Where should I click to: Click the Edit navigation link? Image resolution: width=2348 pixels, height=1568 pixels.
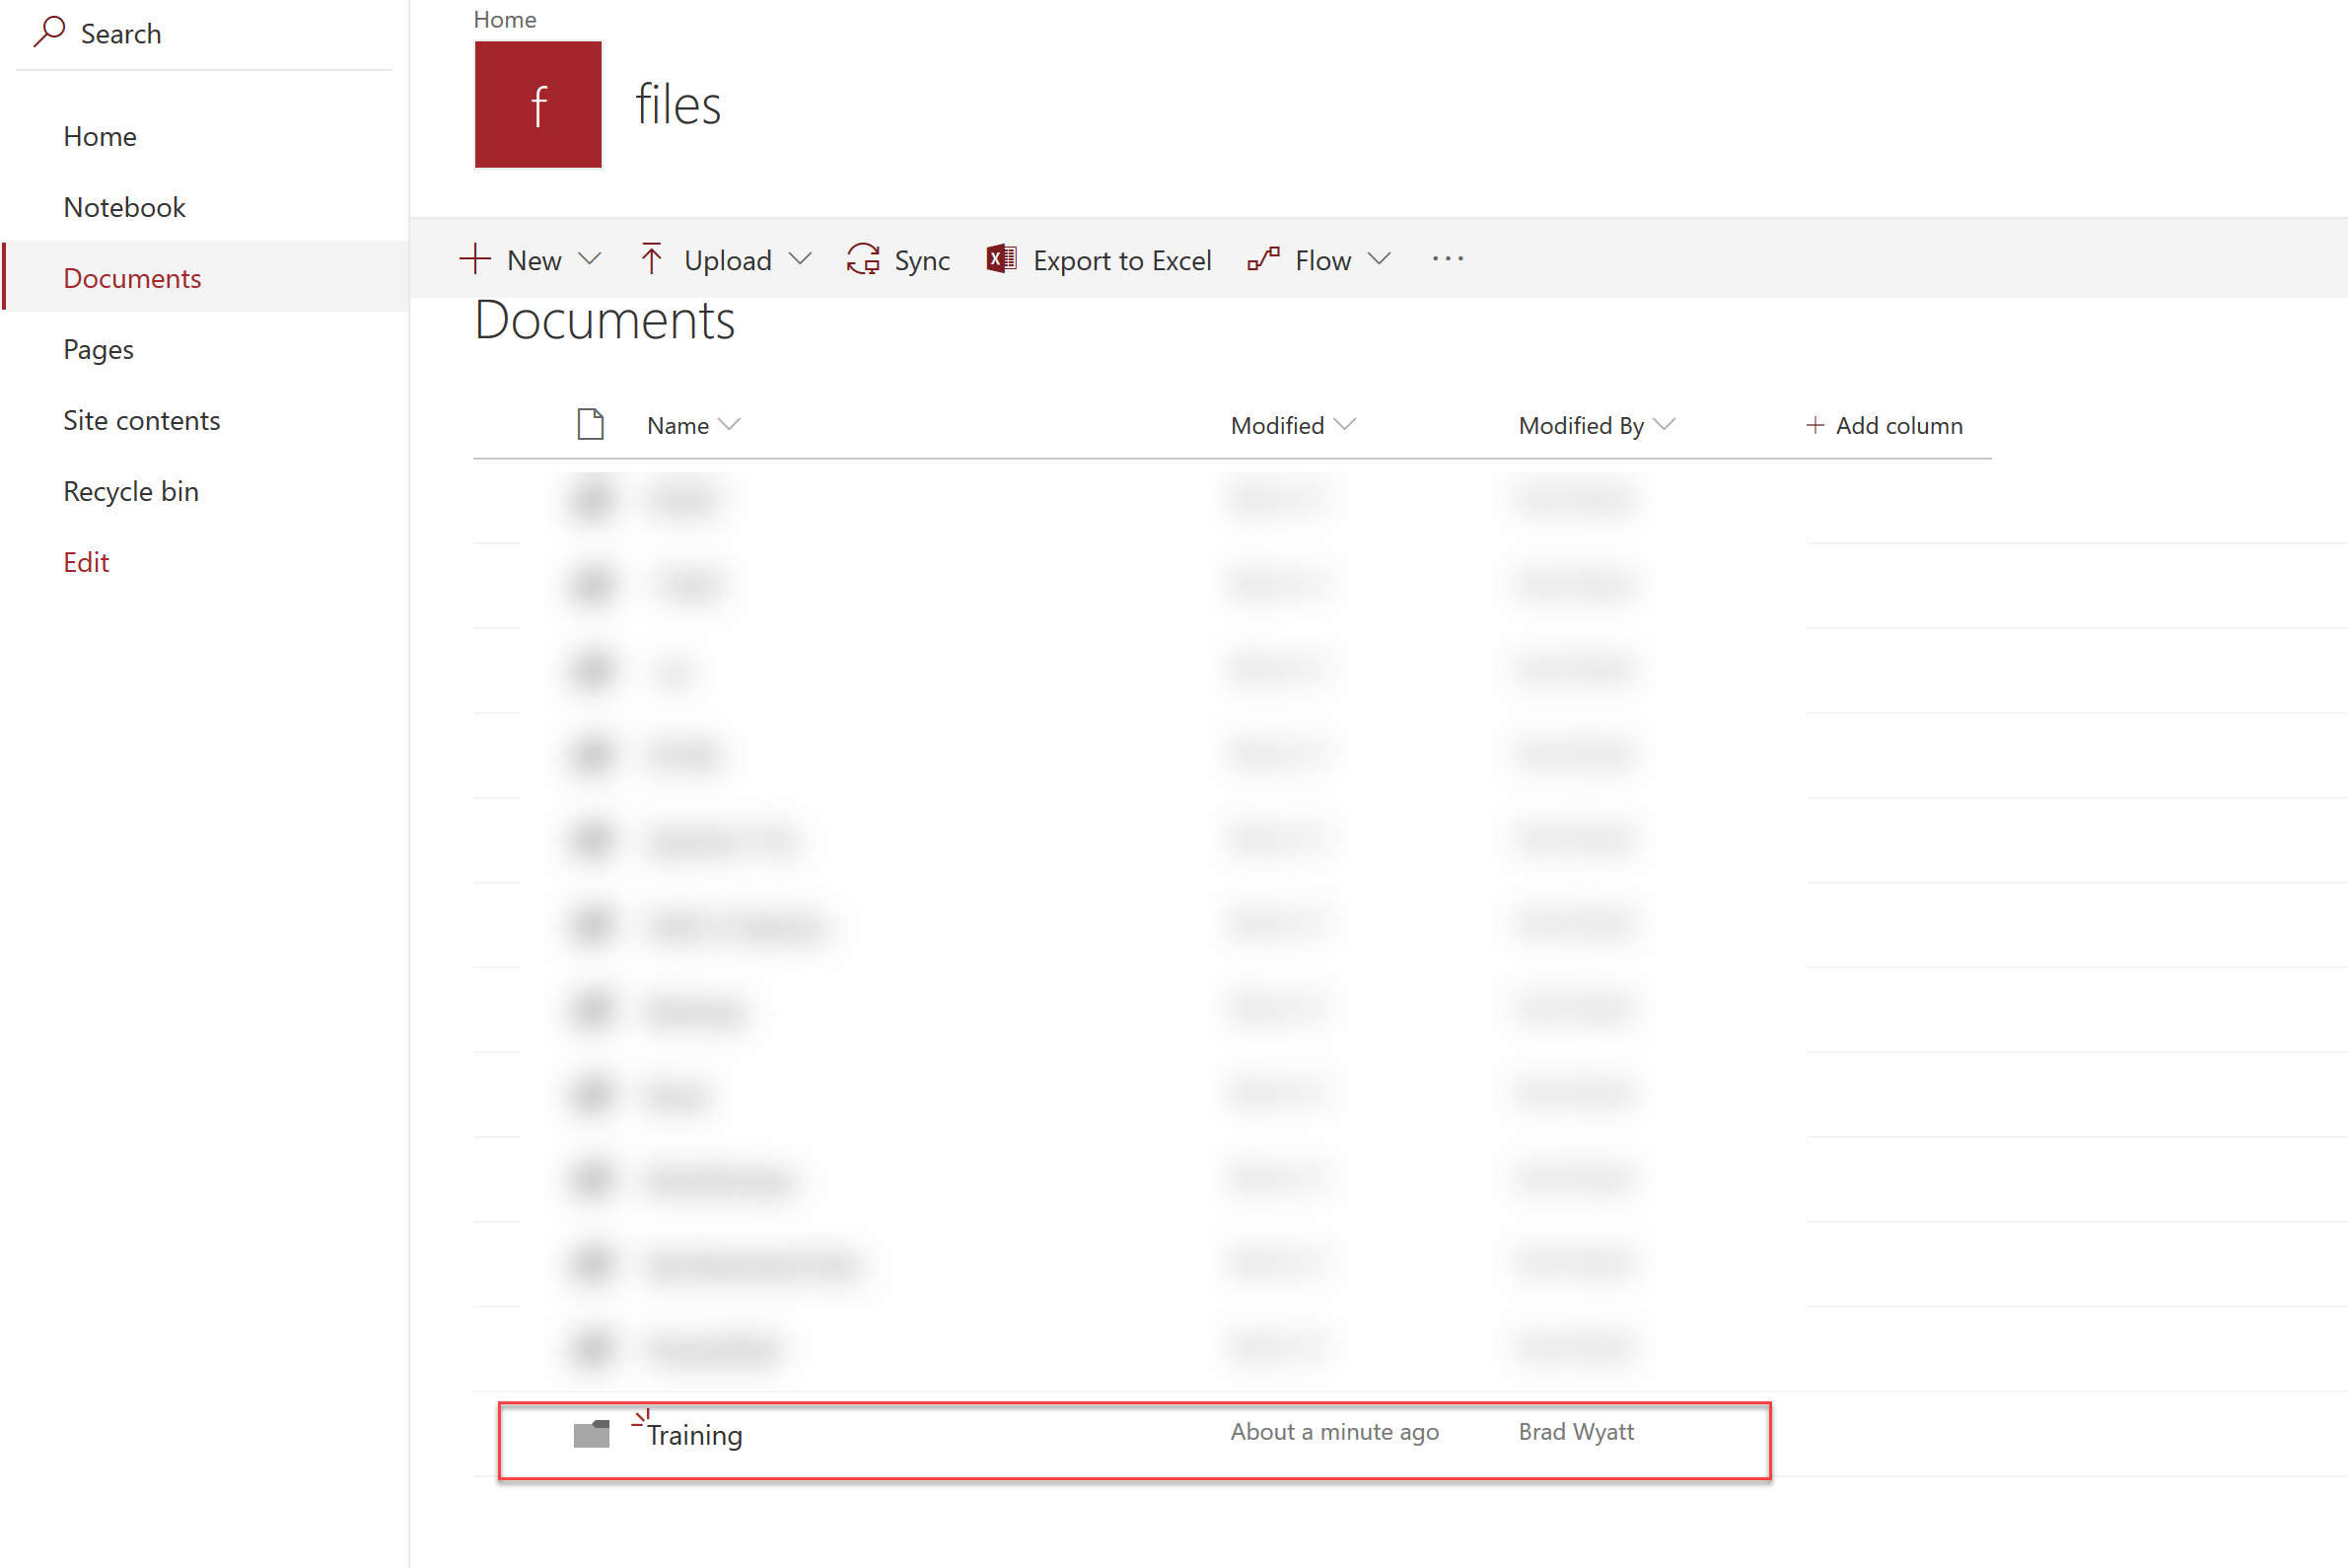click(x=86, y=562)
